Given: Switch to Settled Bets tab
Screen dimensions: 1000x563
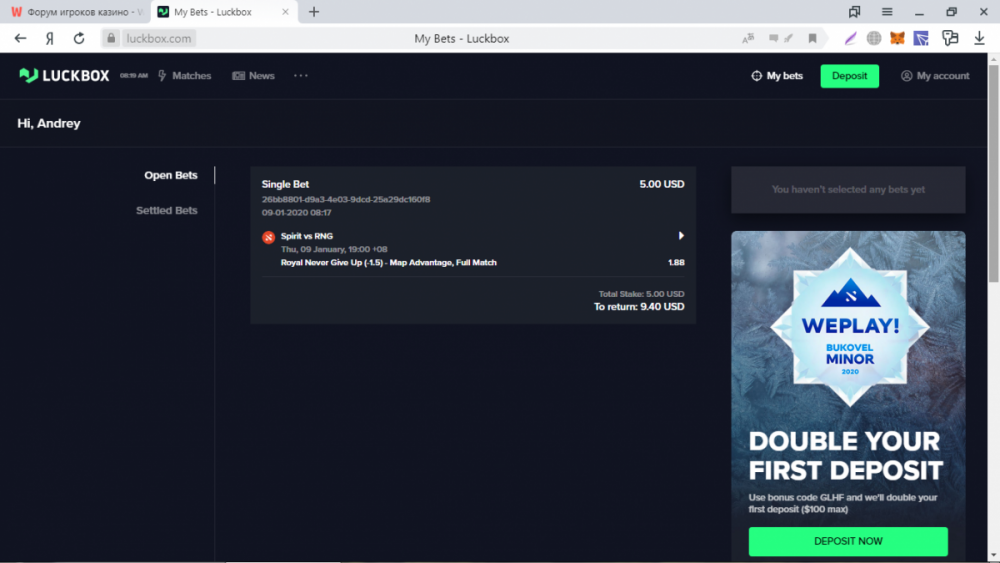Looking at the screenshot, I should tap(166, 210).
